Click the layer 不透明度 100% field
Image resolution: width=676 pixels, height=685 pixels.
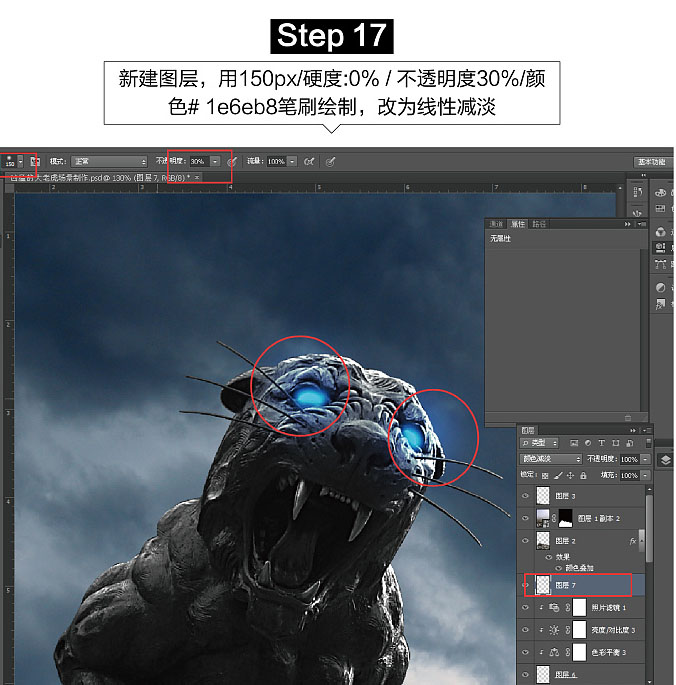[629, 459]
